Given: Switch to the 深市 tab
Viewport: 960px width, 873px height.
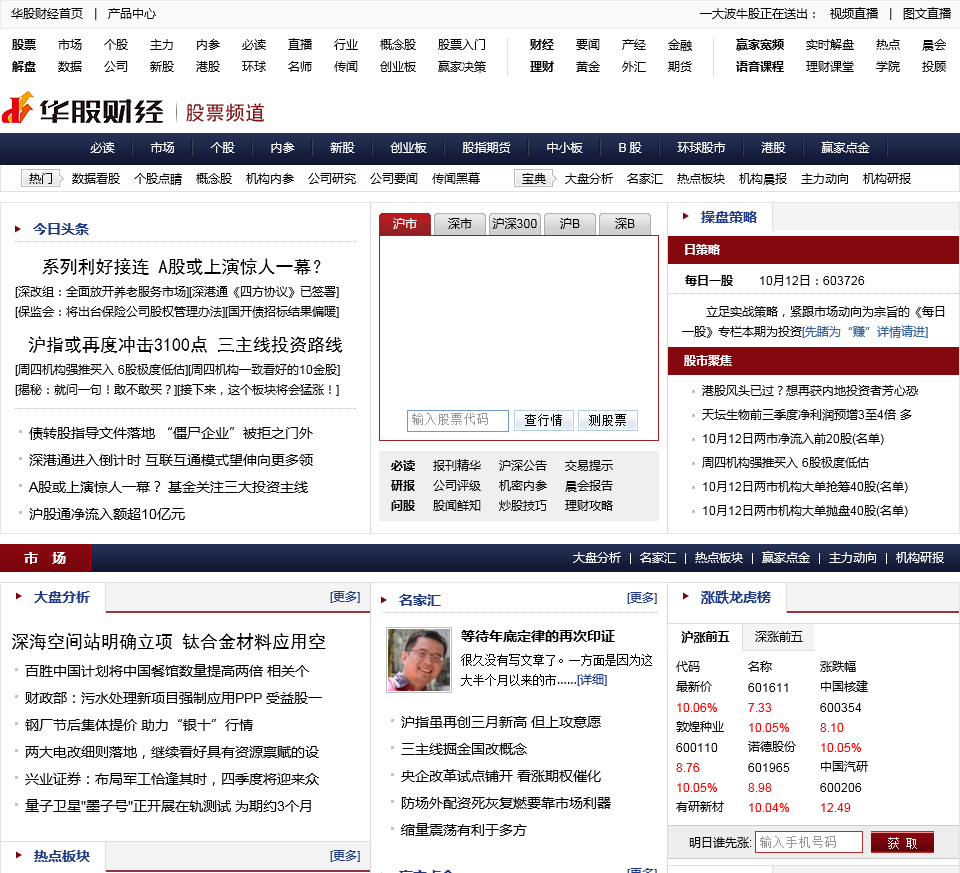Looking at the screenshot, I should click(x=460, y=224).
